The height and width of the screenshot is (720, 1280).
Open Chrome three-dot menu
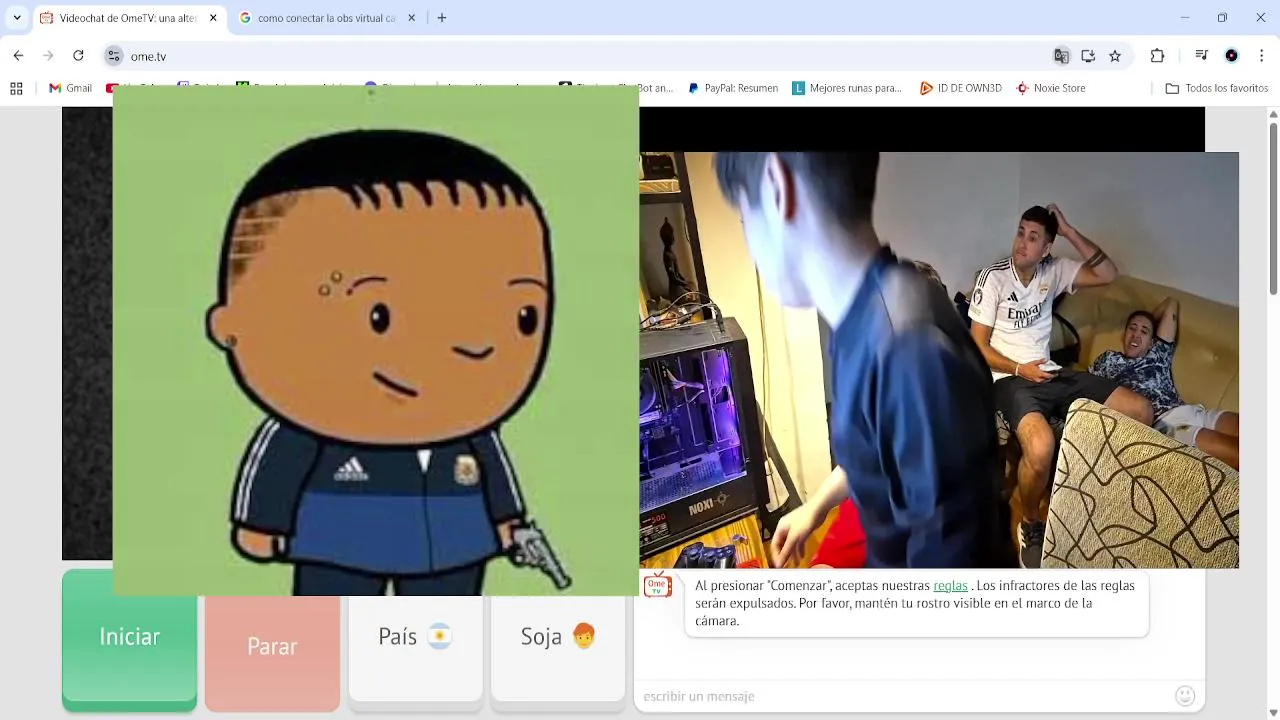coord(1262,56)
